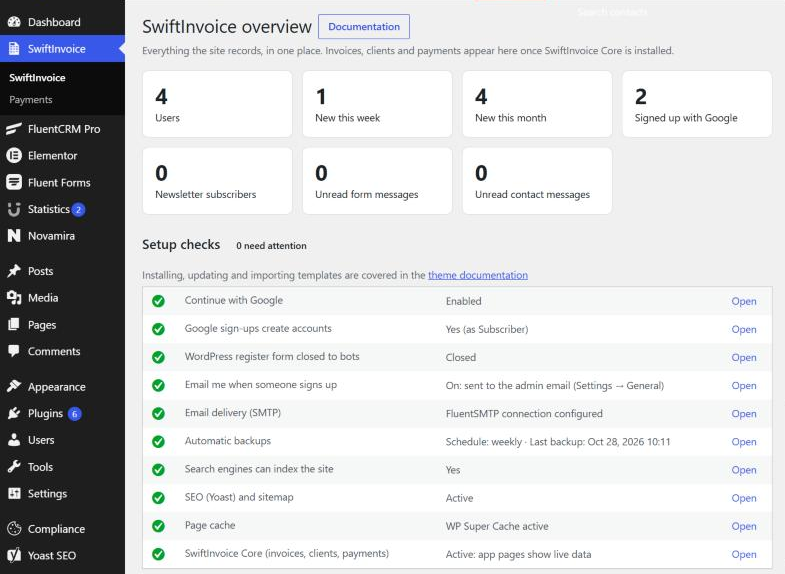Click the Statistics magnet icon
Image resolution: width=785 pixels, height=574 pixels.
pos(14,209)
